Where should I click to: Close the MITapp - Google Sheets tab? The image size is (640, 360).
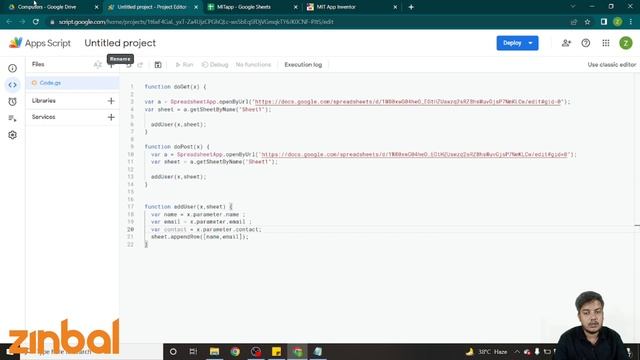296,7
